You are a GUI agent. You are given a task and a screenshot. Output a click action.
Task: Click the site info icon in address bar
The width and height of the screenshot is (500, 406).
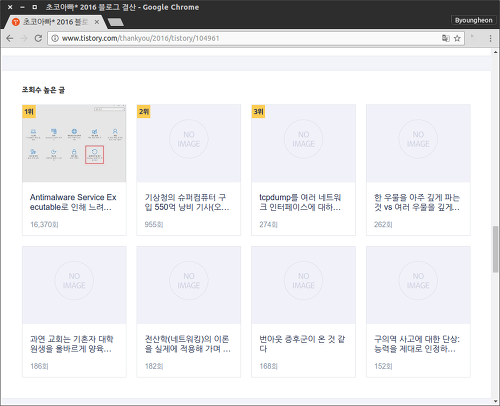[x=55, y=38]
